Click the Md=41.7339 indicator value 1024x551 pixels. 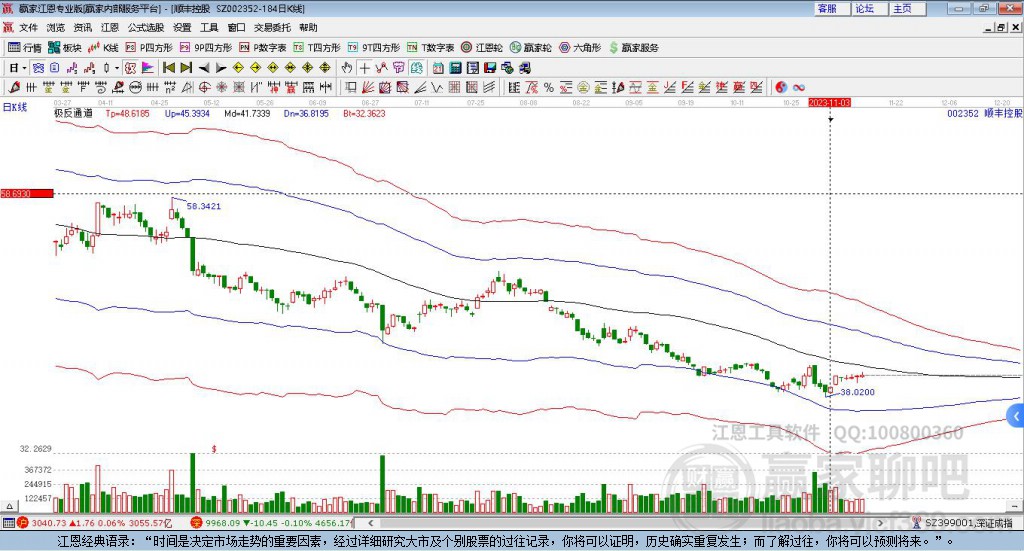[247, 114]
